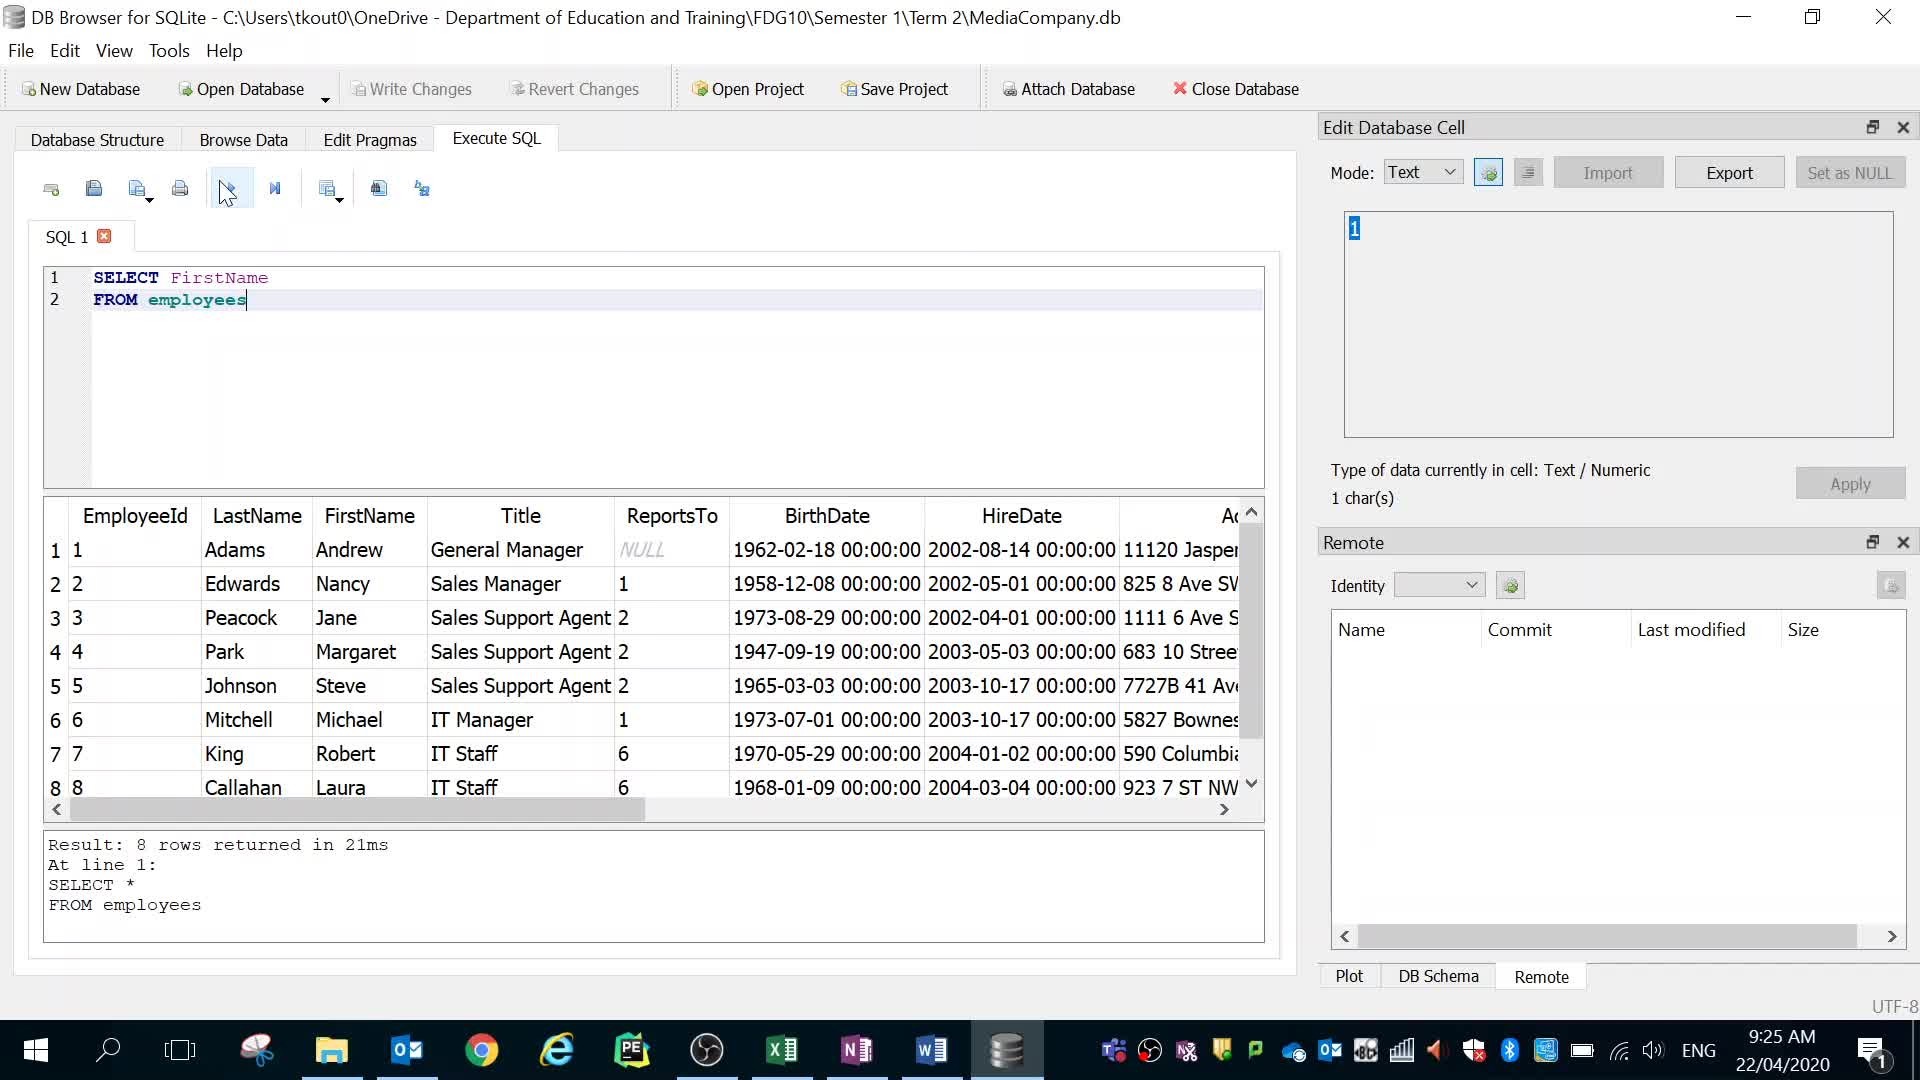Image resolution: width=1920 pixels, height=1080 pixels.
Task: Refresh the identity list in Remote panel
Action: point(1510,585)
